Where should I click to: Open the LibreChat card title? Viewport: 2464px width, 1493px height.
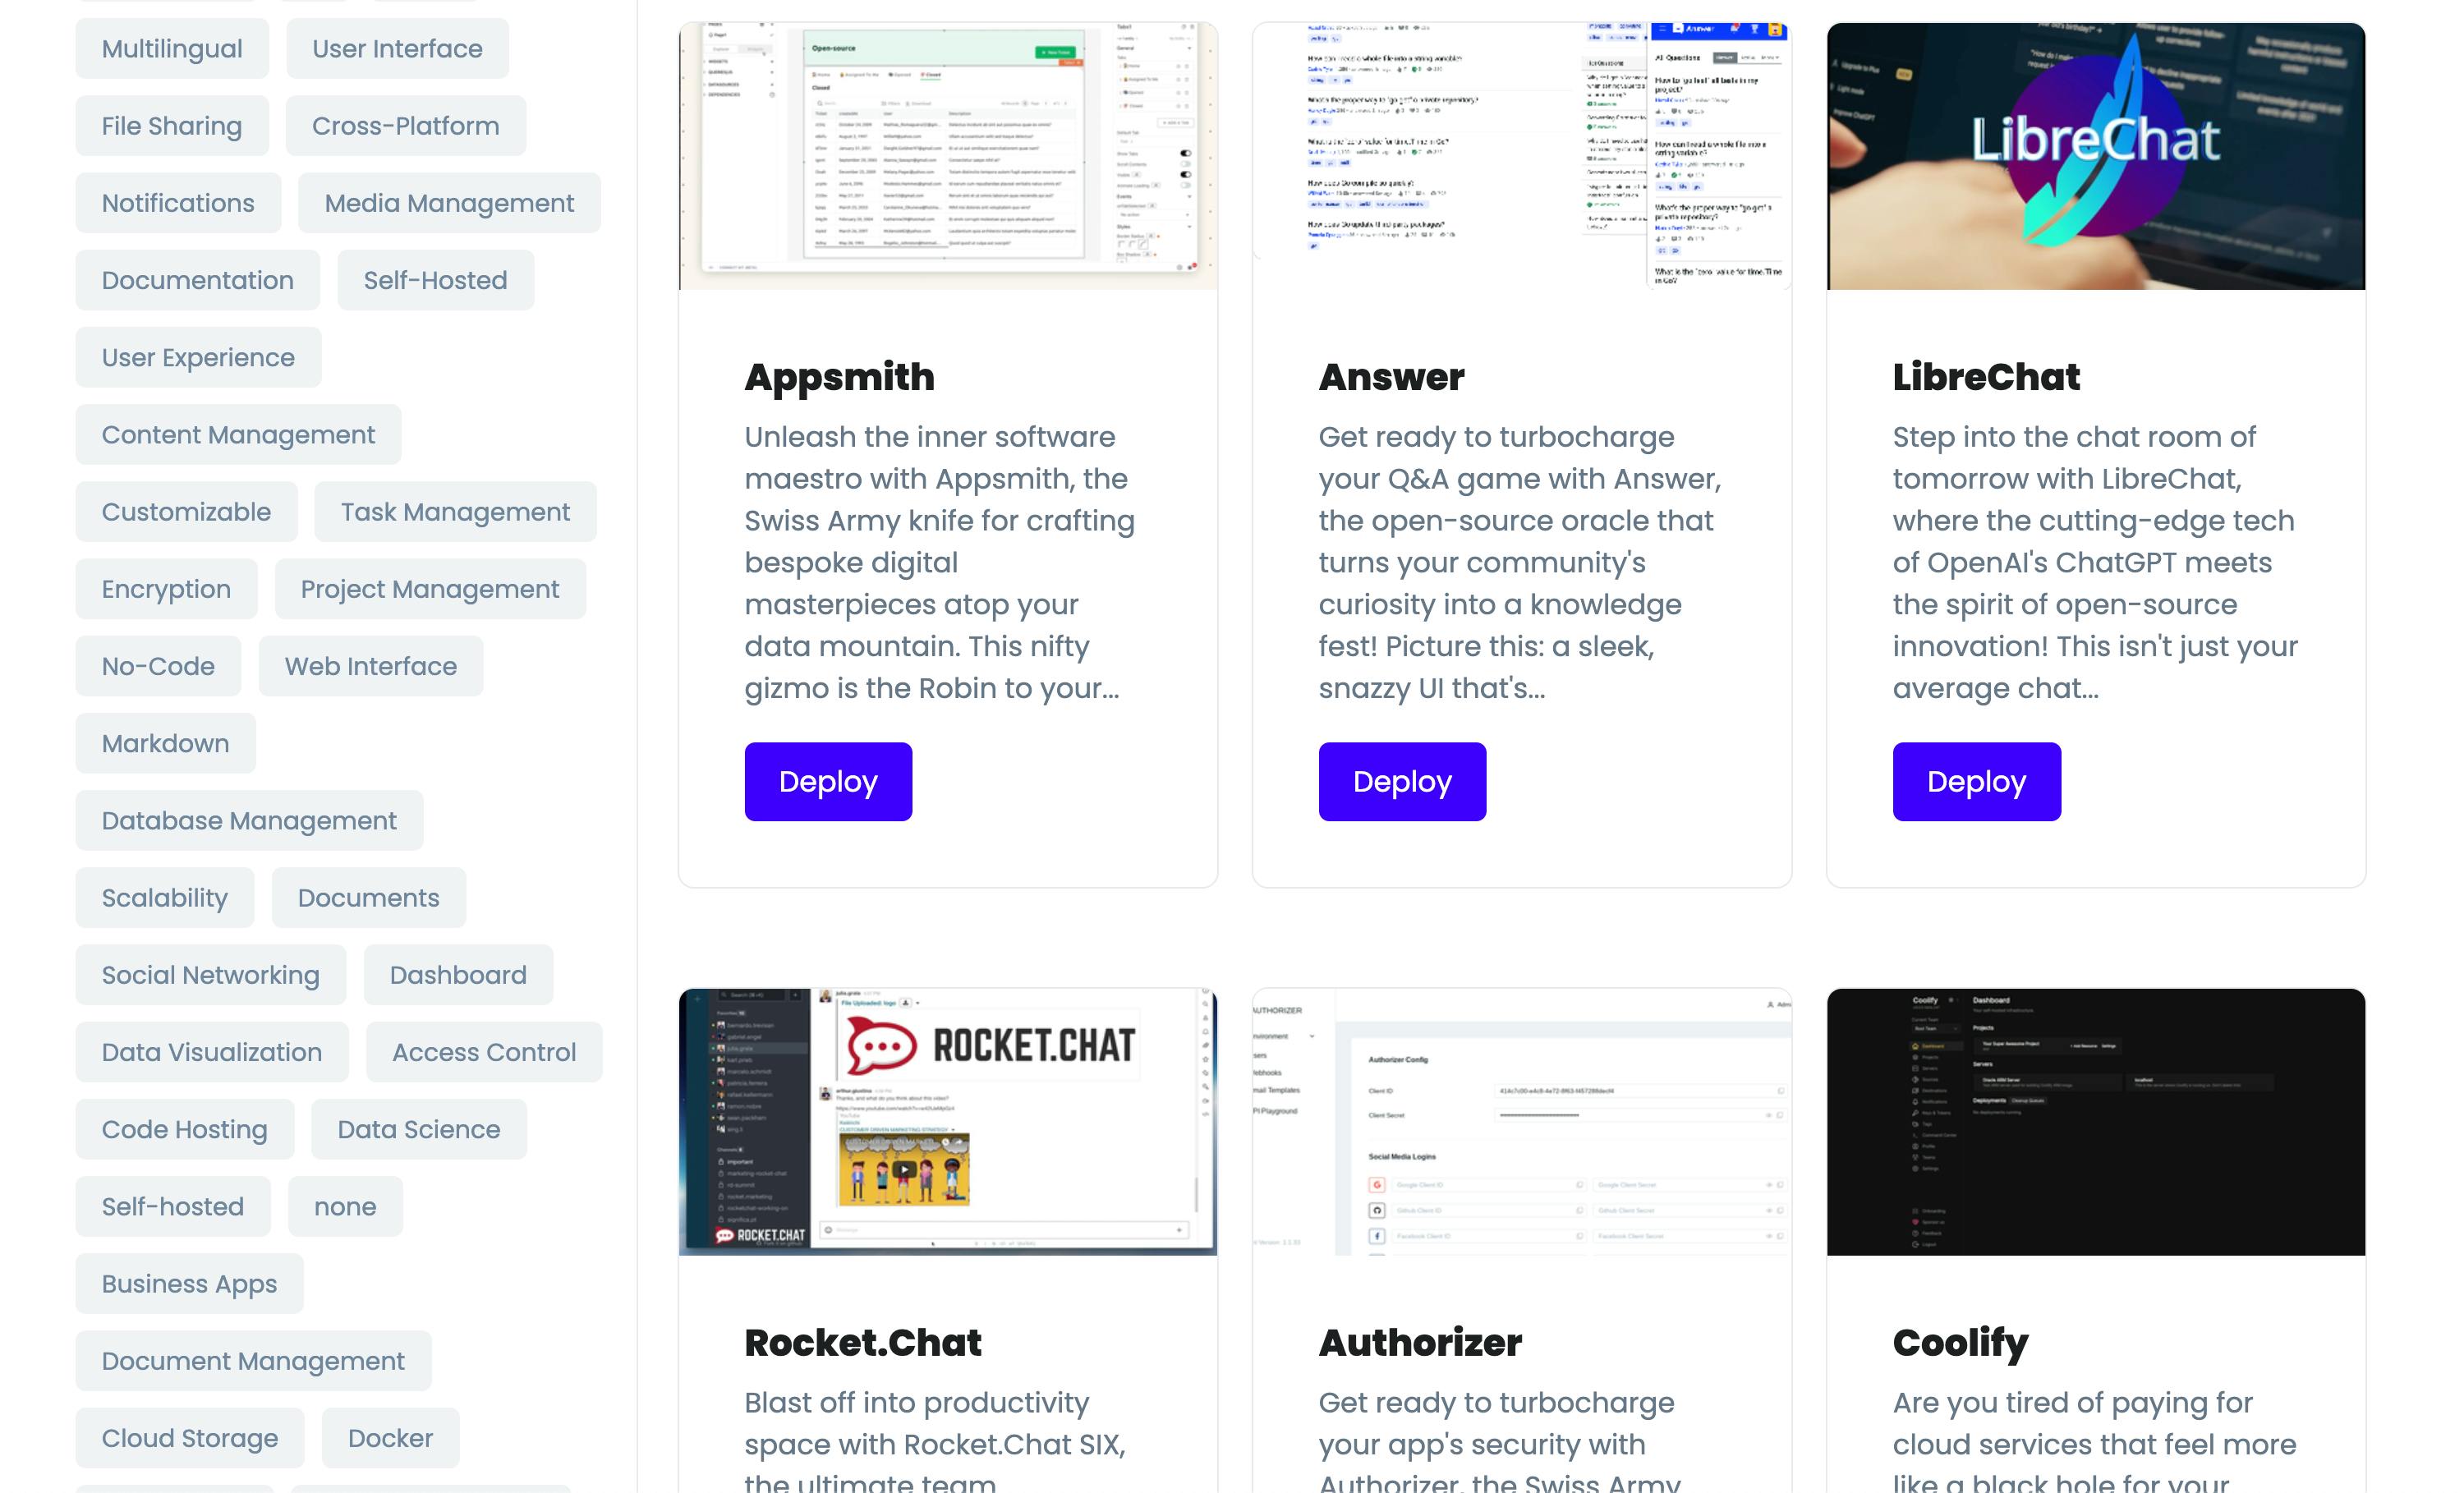(1986, 377)
